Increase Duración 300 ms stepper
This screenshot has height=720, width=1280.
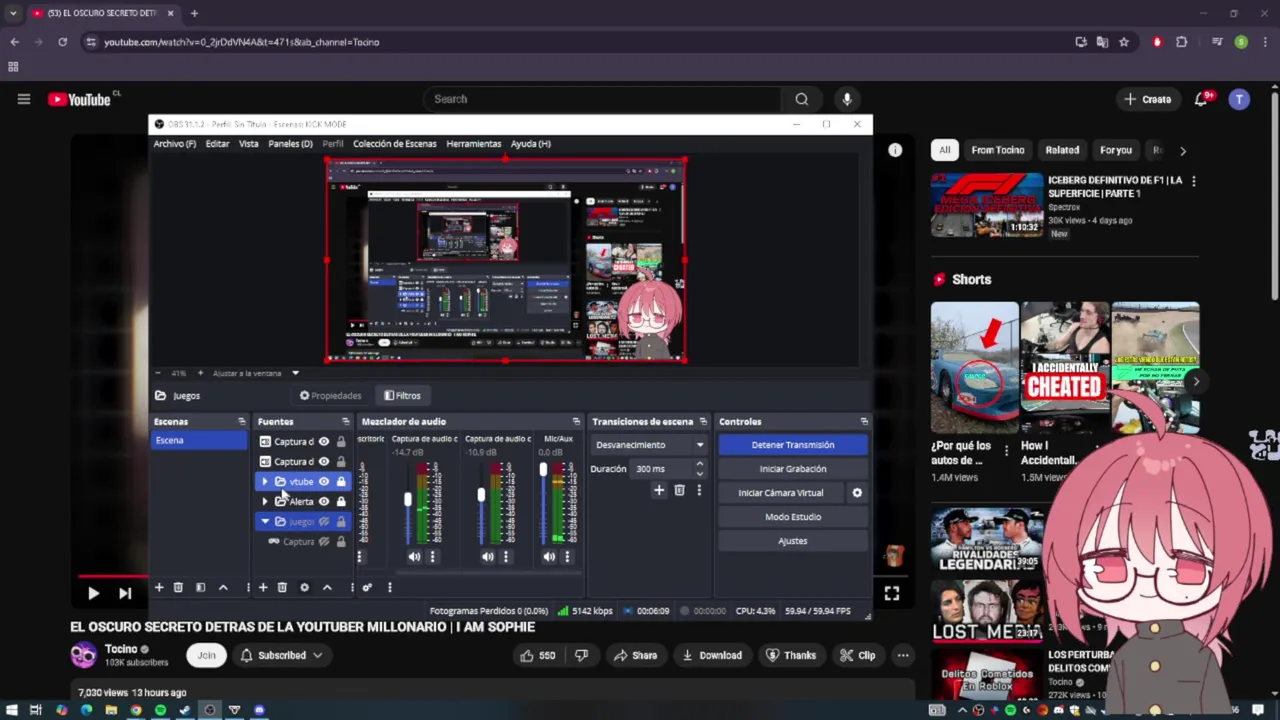point(699,464)
